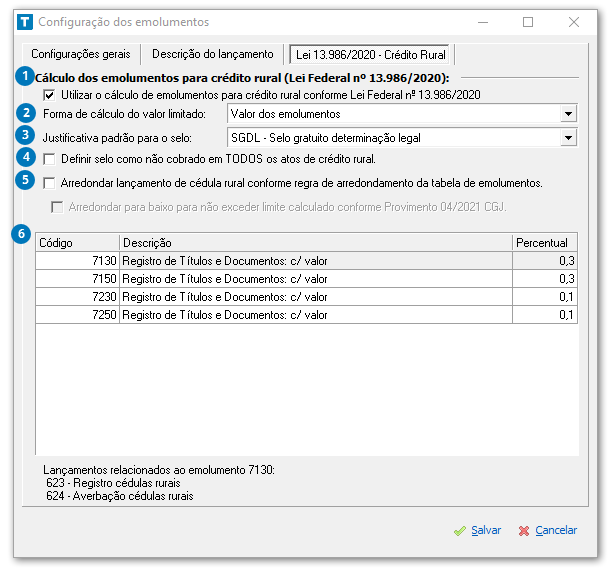Click the 0,3 percentual of row 7130
The width and height of the screenshot is (611, 571).
point(545,261)
